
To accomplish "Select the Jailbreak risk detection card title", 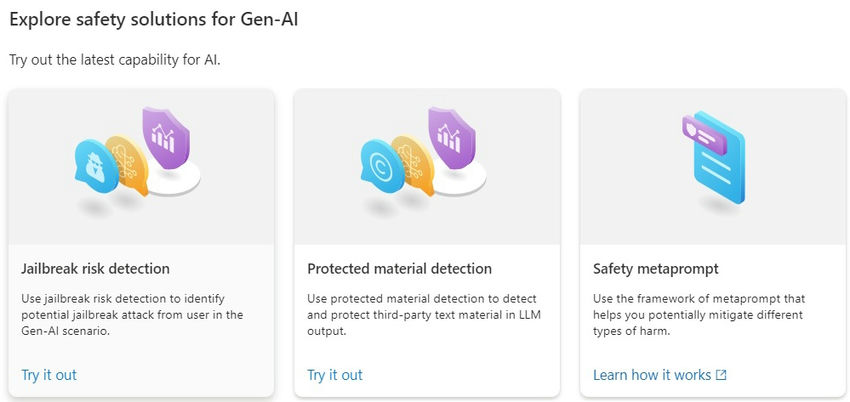I will (x=95, y=268).
